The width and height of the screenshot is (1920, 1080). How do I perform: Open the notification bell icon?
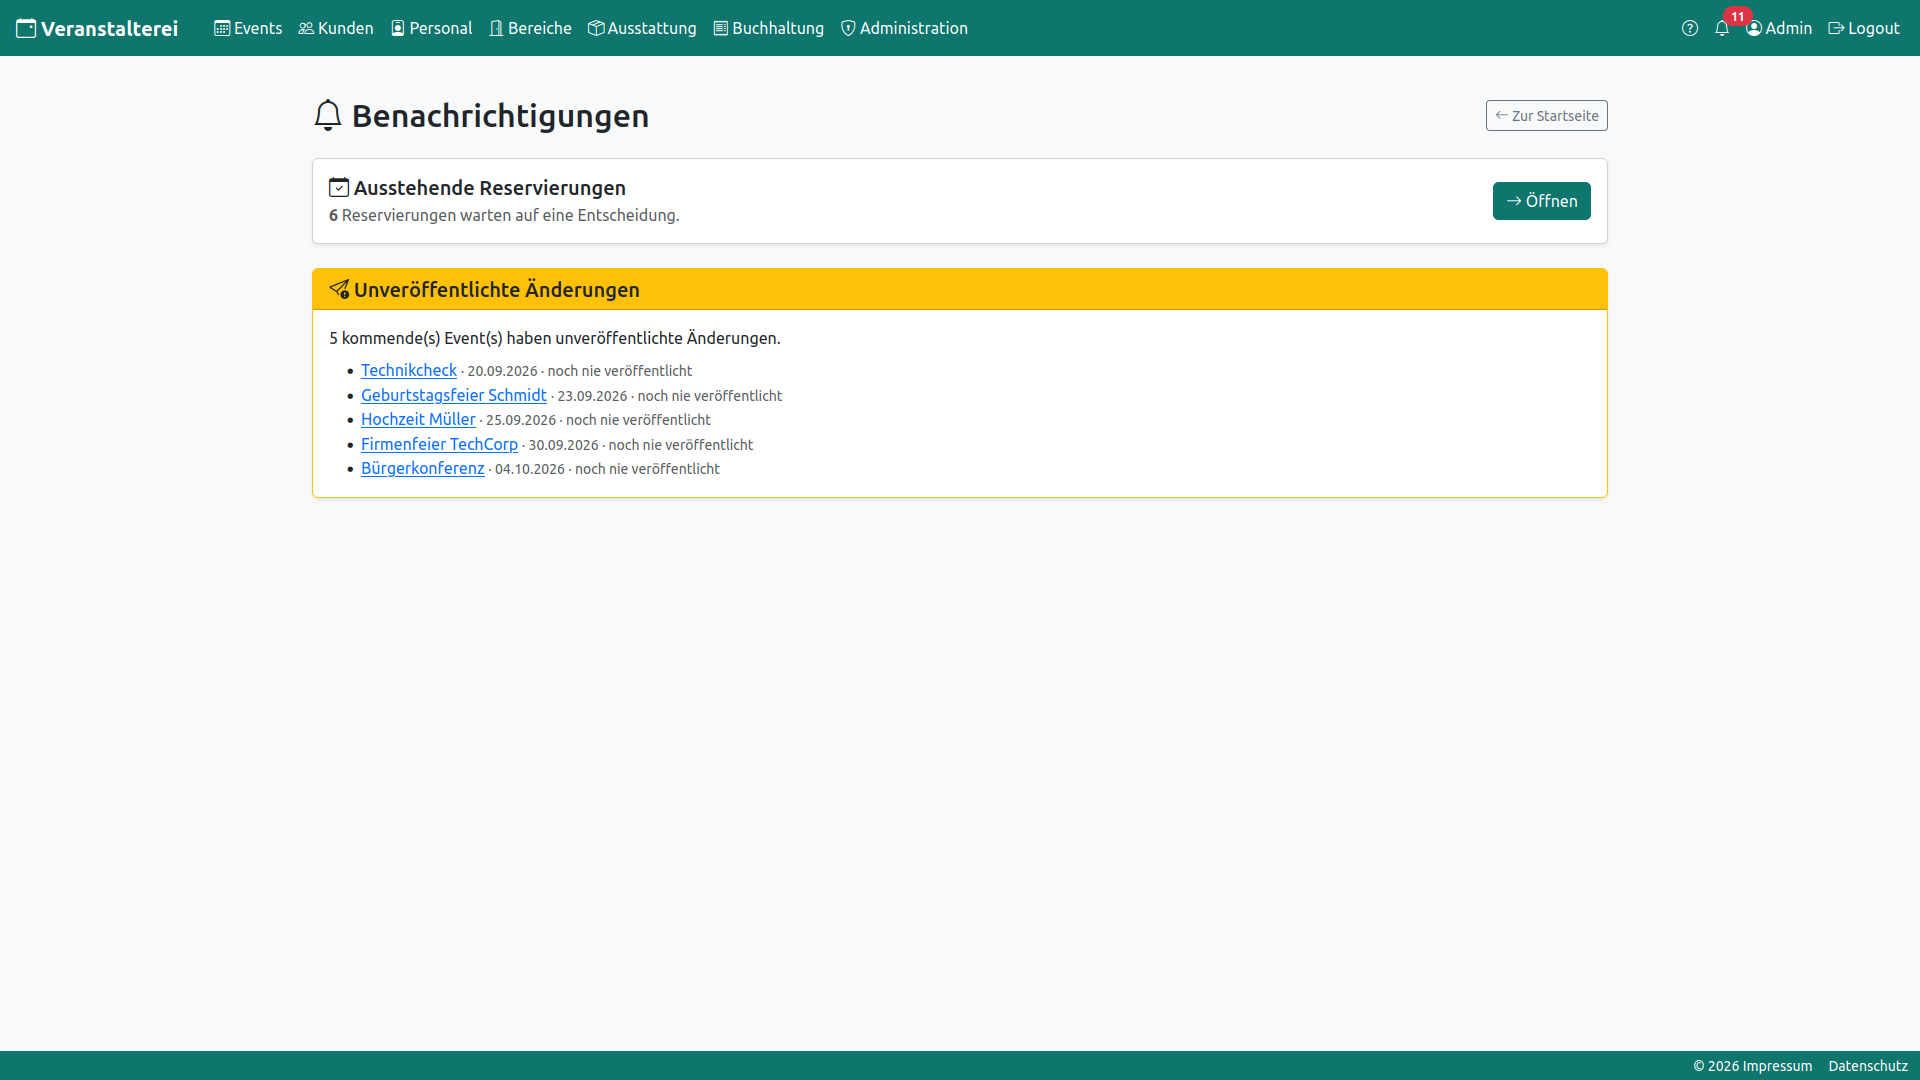coord(1722,28)
